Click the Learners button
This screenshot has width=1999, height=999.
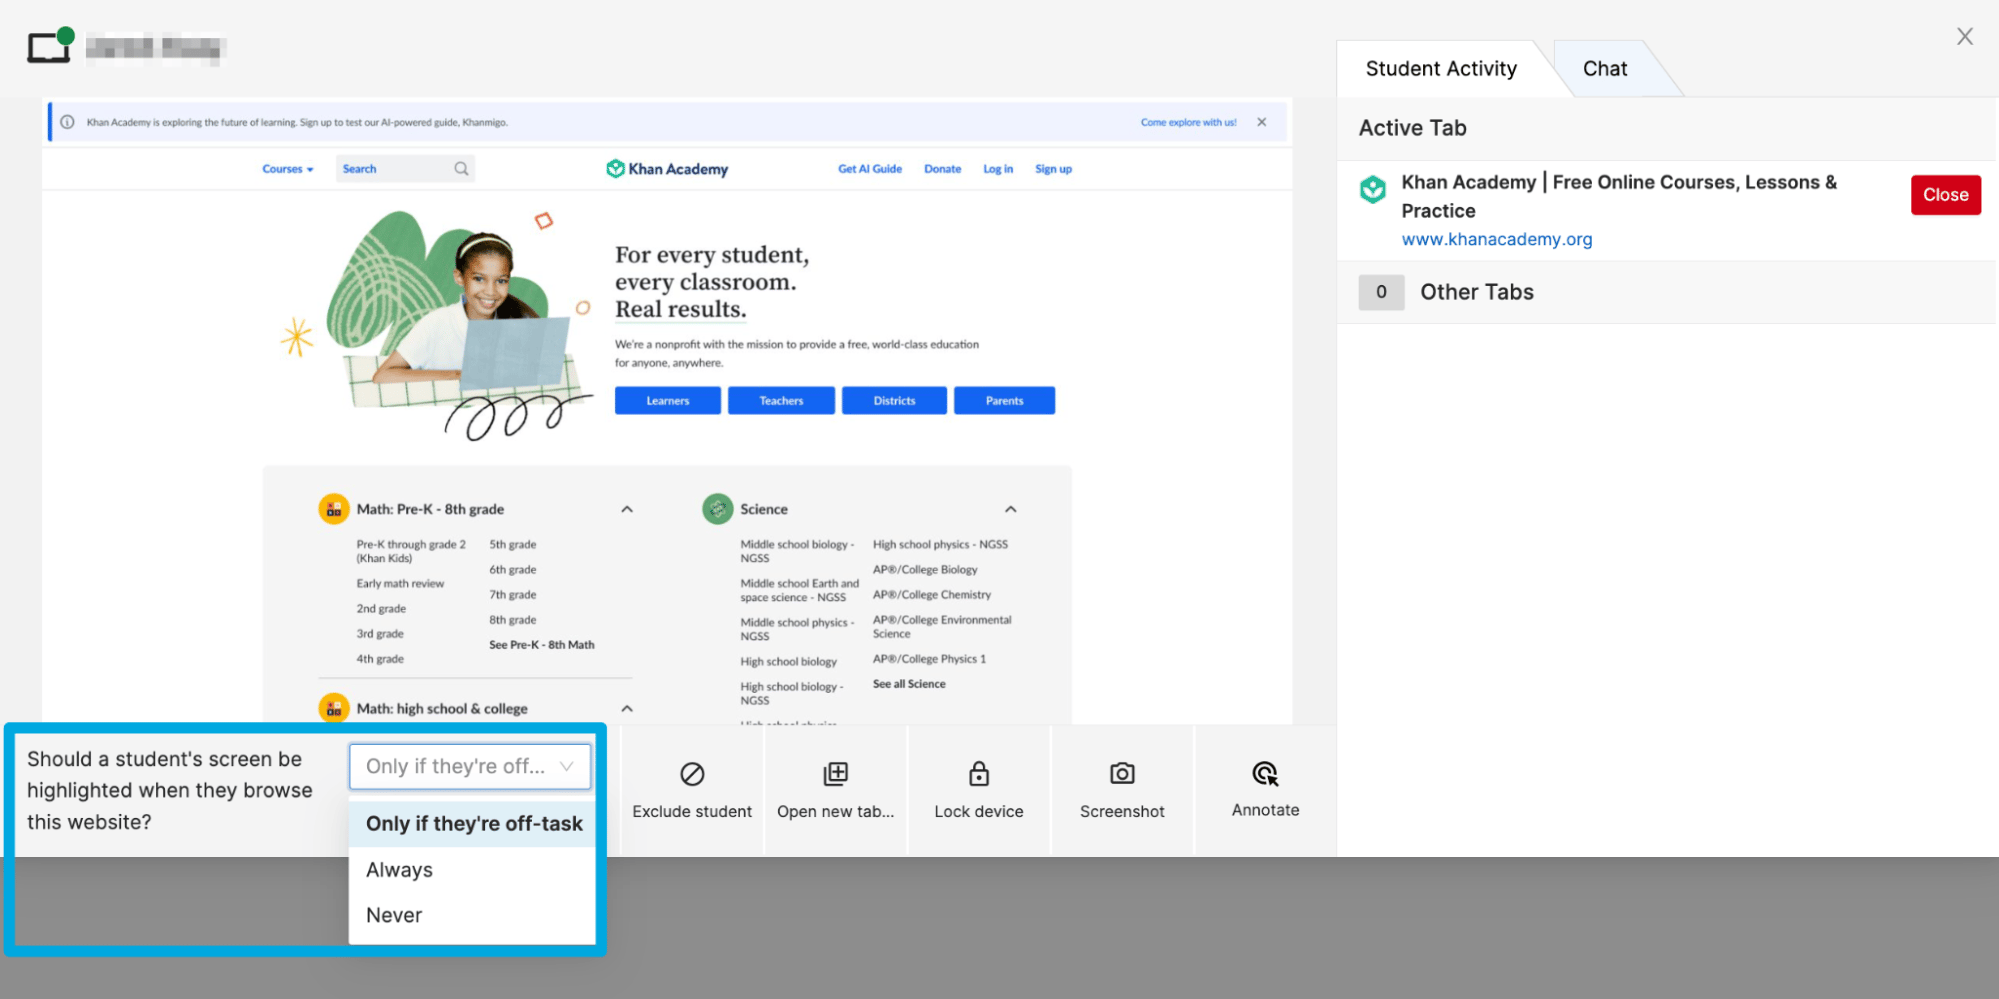(x=667, y=401)
